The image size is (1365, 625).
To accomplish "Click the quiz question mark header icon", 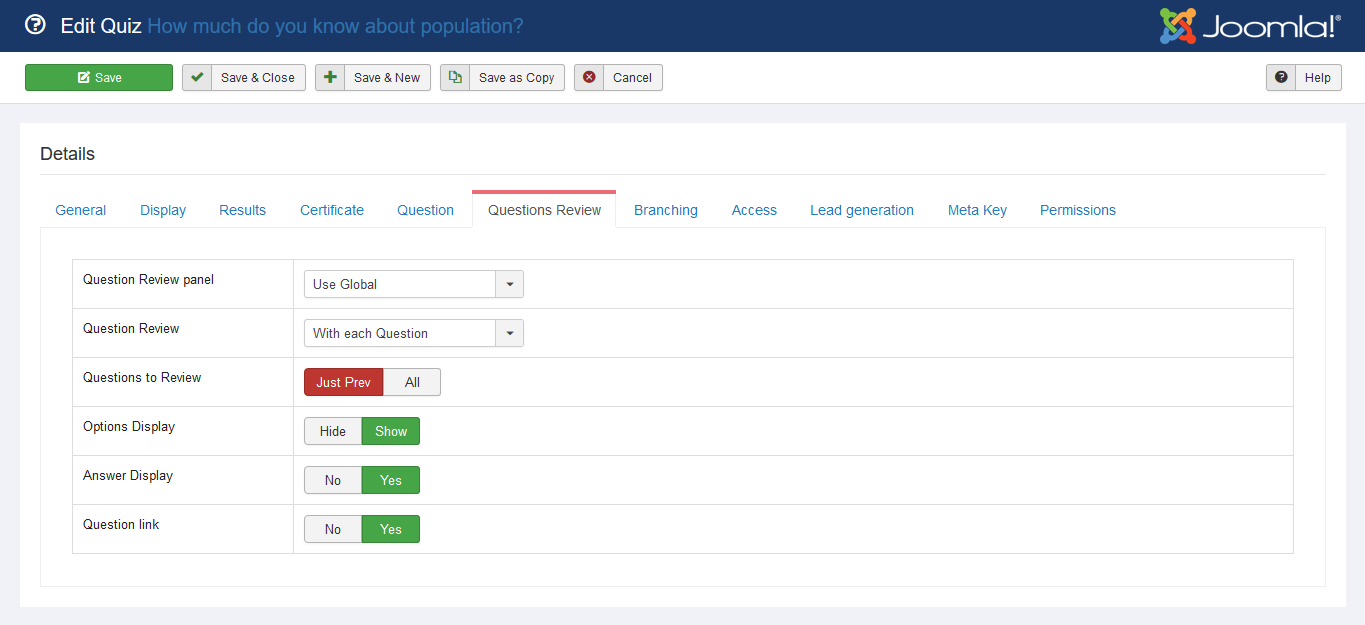I will 35,25.
